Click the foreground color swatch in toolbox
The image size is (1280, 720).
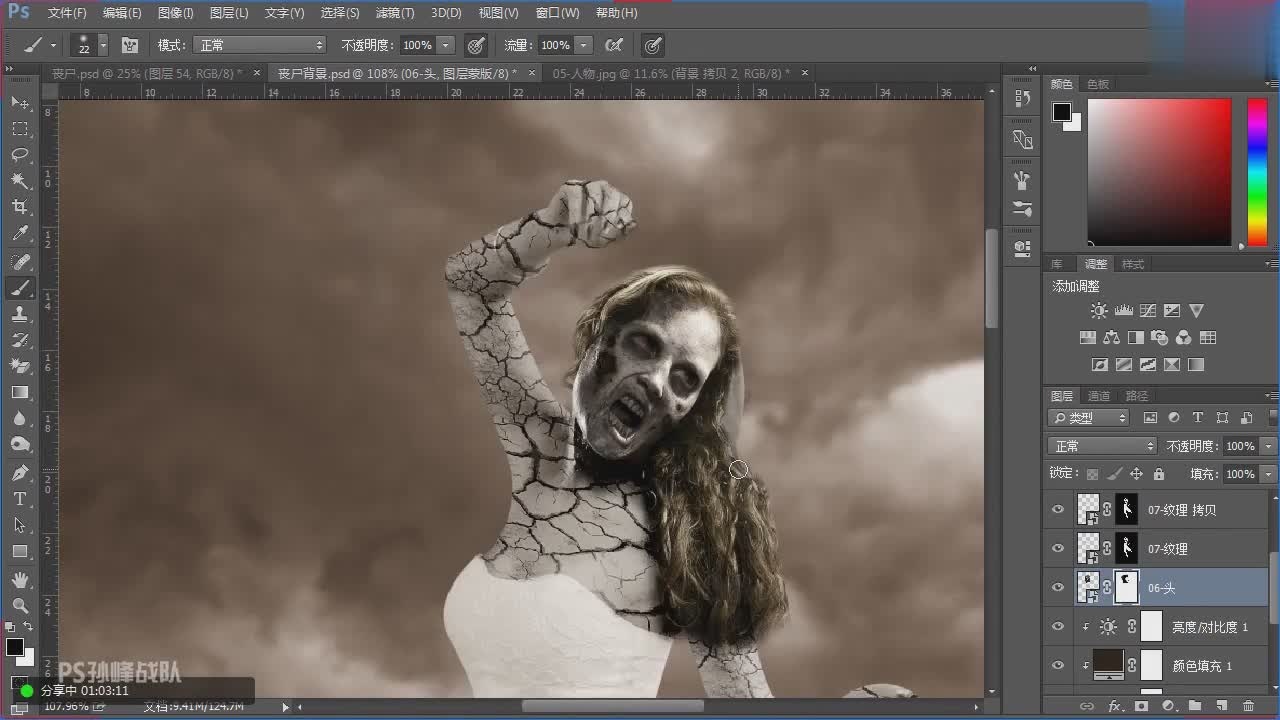(x=15, y=647)
